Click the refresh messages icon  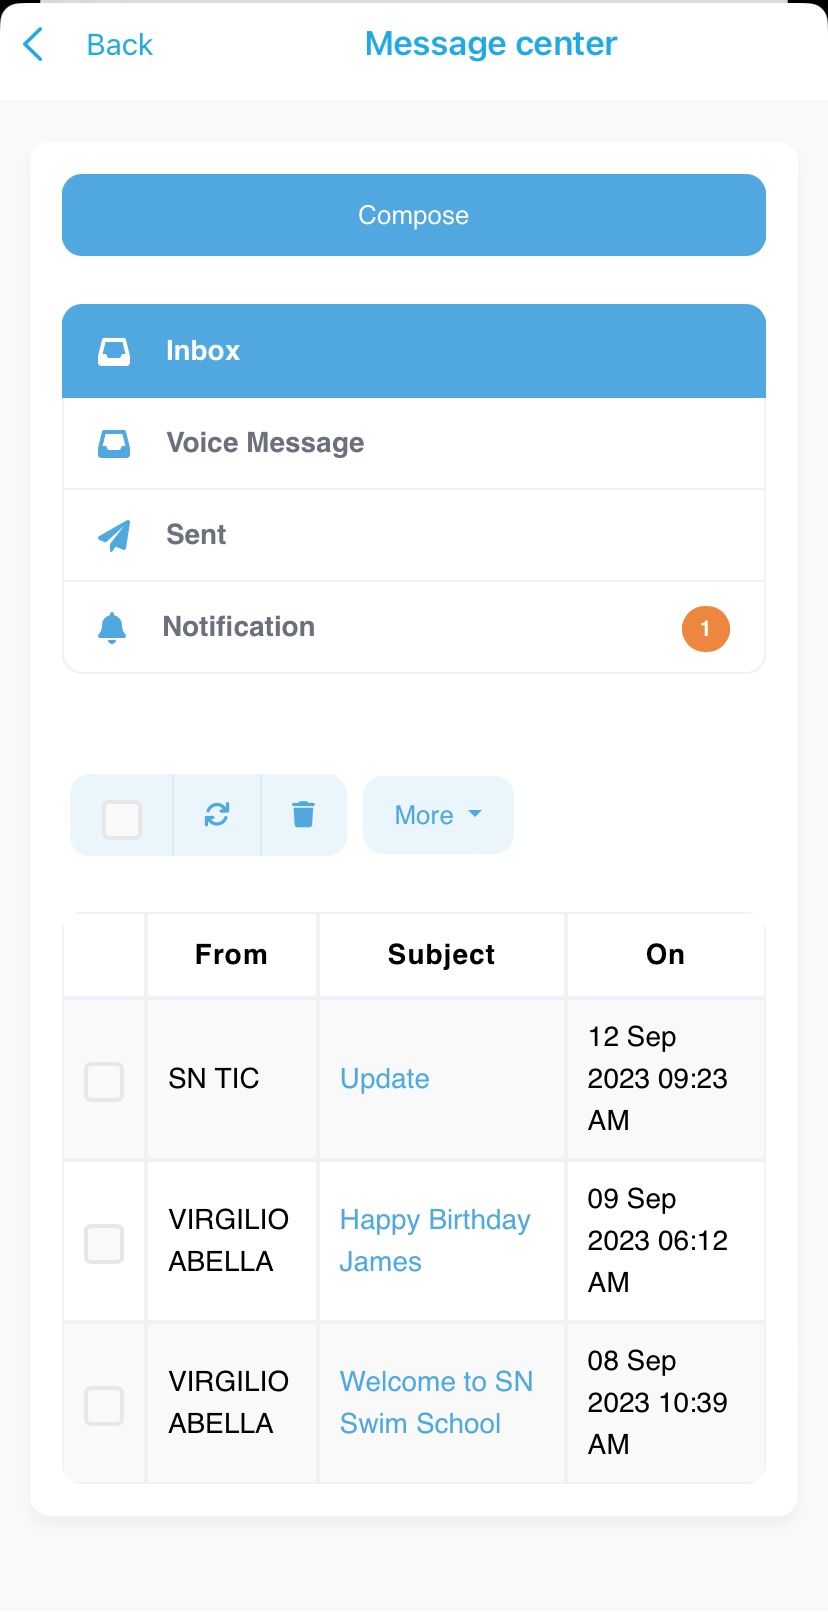click(x=217, y=815)
